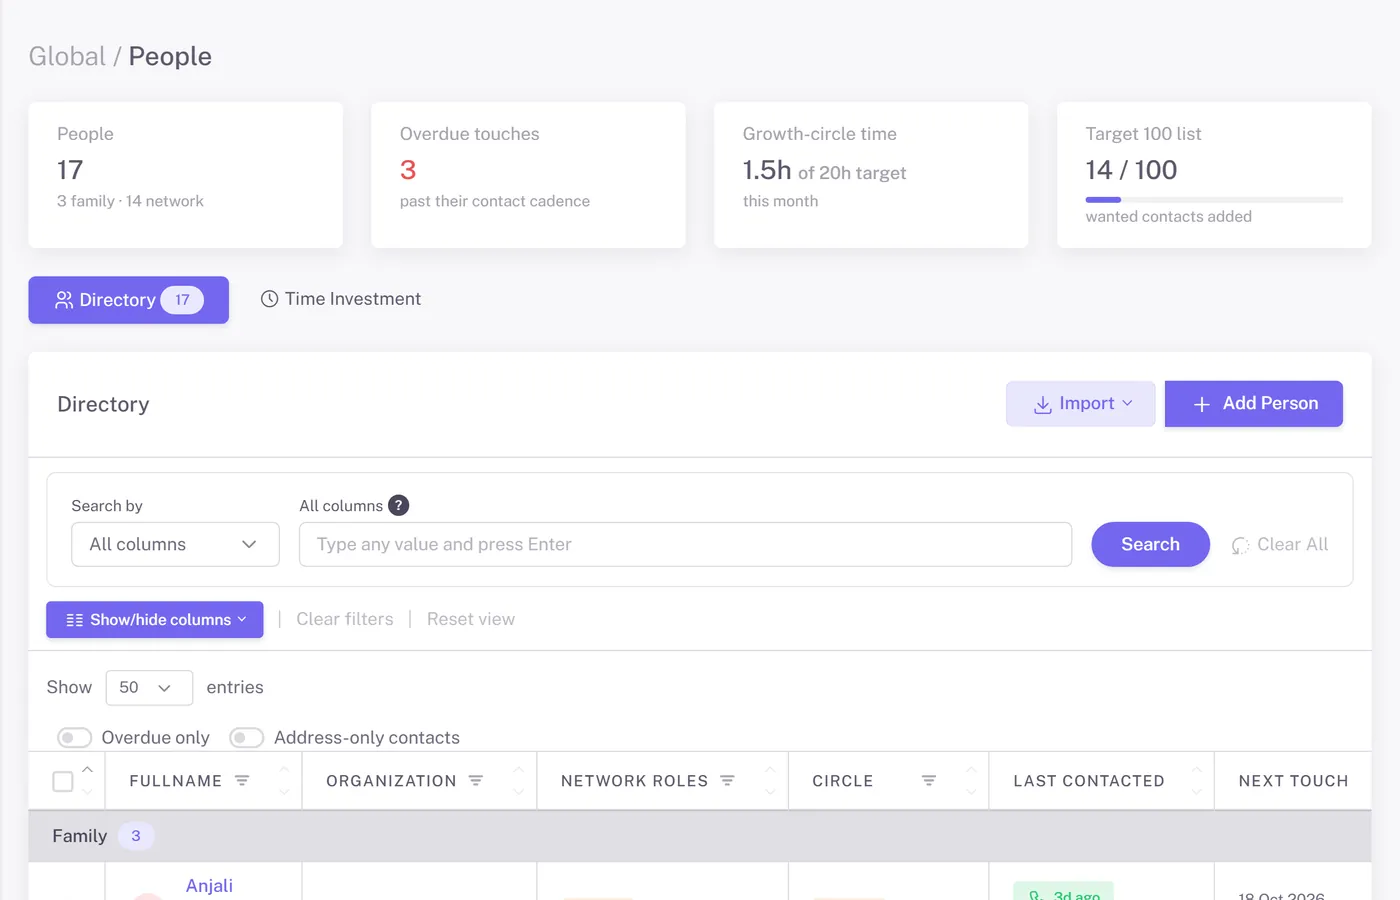Click the sort arrows beside the select-all checkbox

click(87, 781)
